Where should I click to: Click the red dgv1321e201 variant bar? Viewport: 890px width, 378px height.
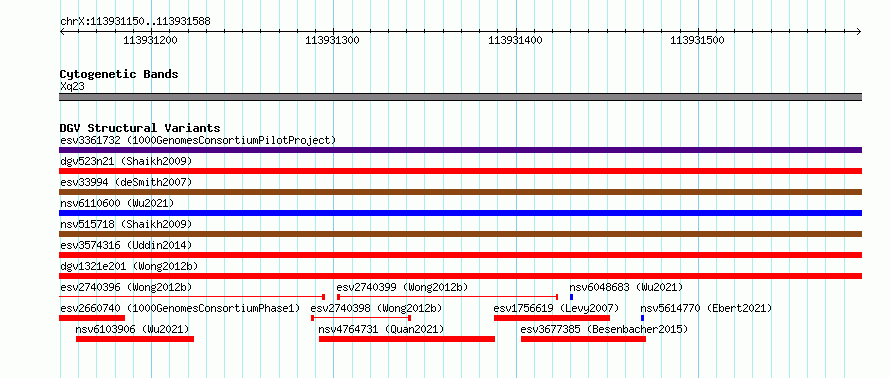460,276
